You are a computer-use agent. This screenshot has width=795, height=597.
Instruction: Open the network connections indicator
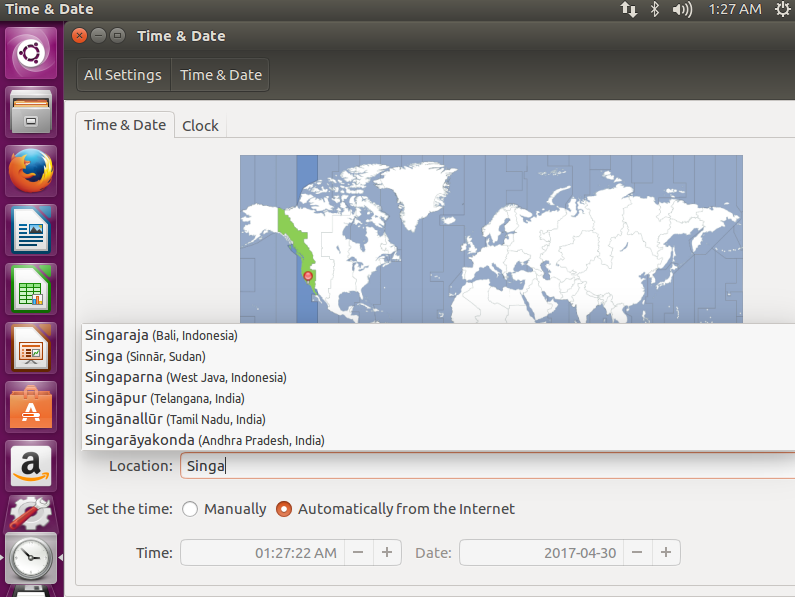[x=629, y=9]
